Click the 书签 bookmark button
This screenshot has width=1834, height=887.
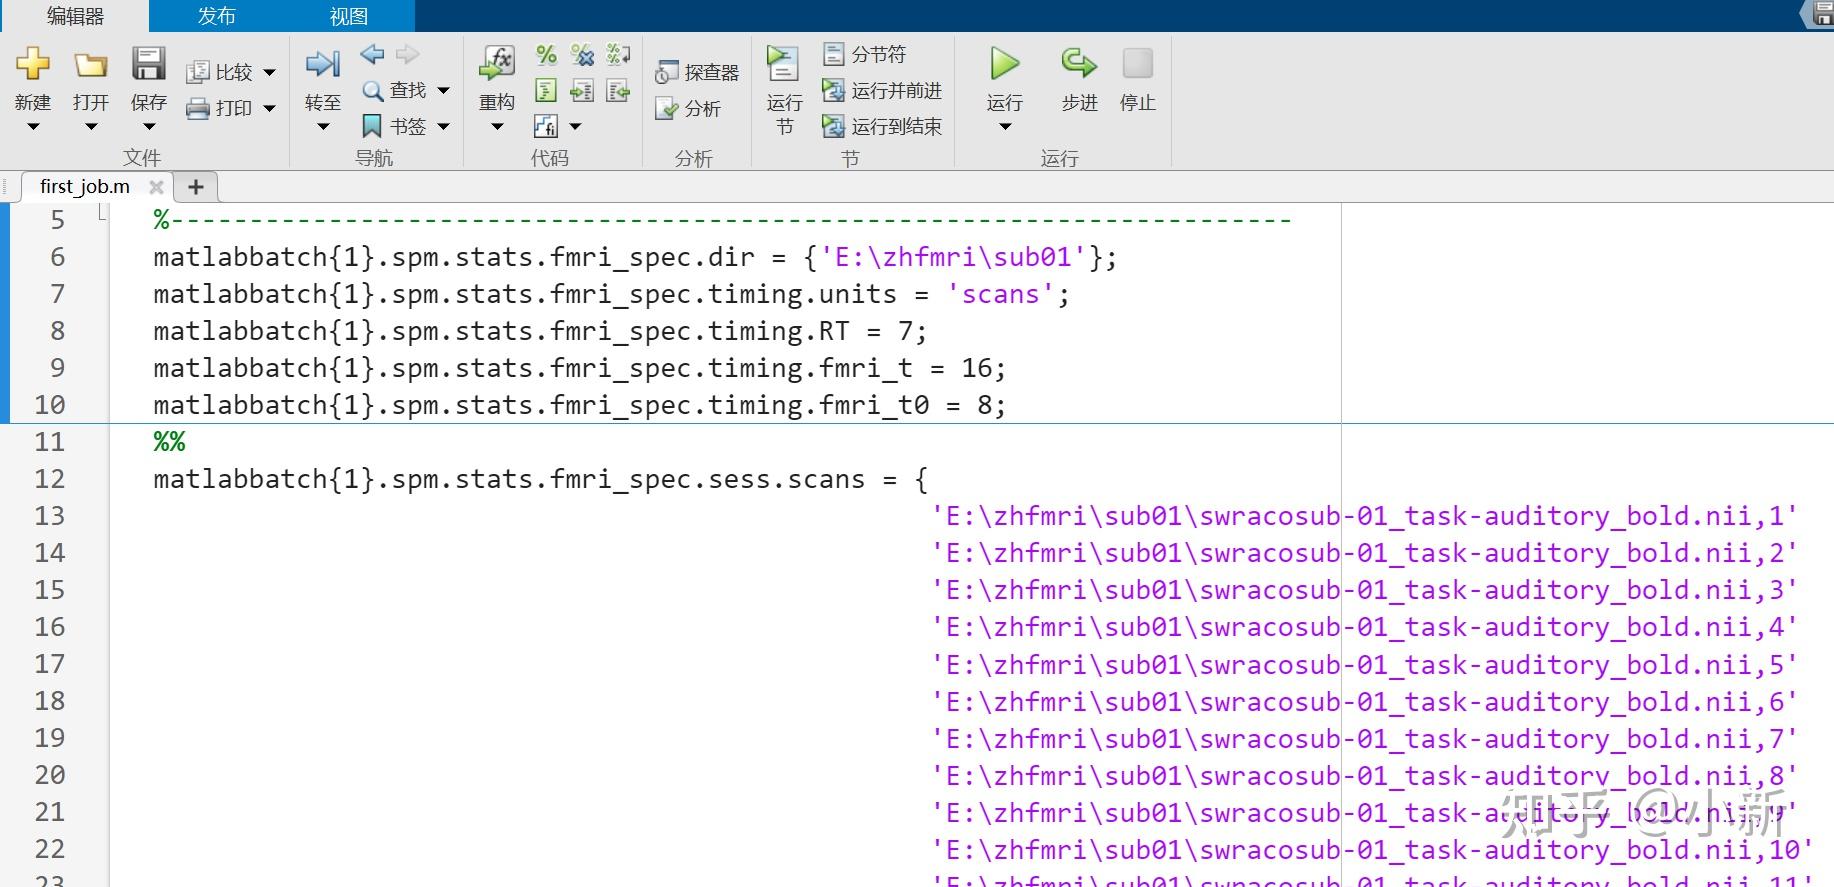(x=395, y=126)
